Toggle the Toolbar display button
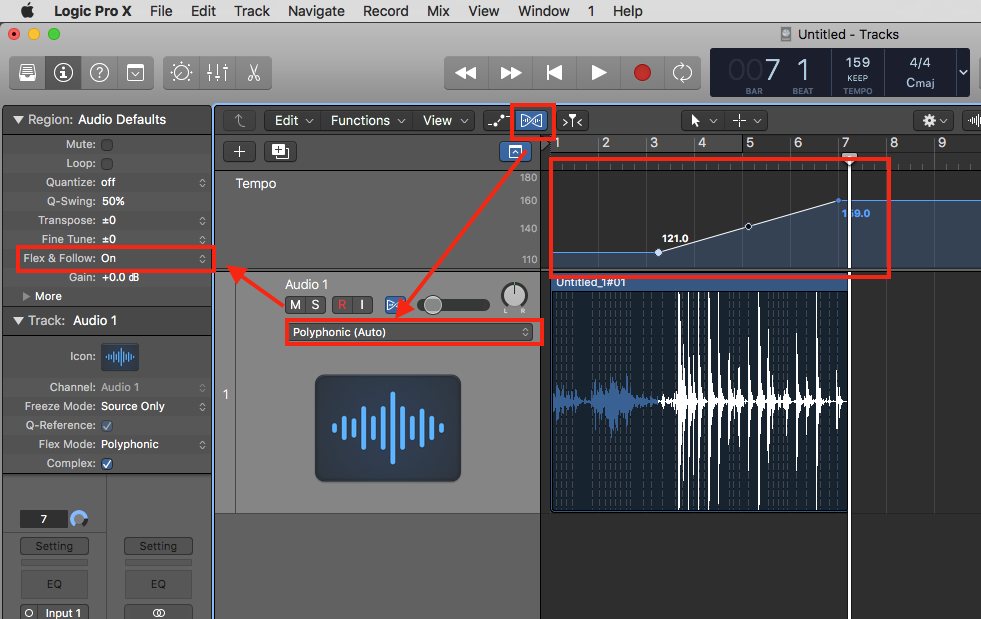Viewport: 981px width, 619px height. [135, 73]
